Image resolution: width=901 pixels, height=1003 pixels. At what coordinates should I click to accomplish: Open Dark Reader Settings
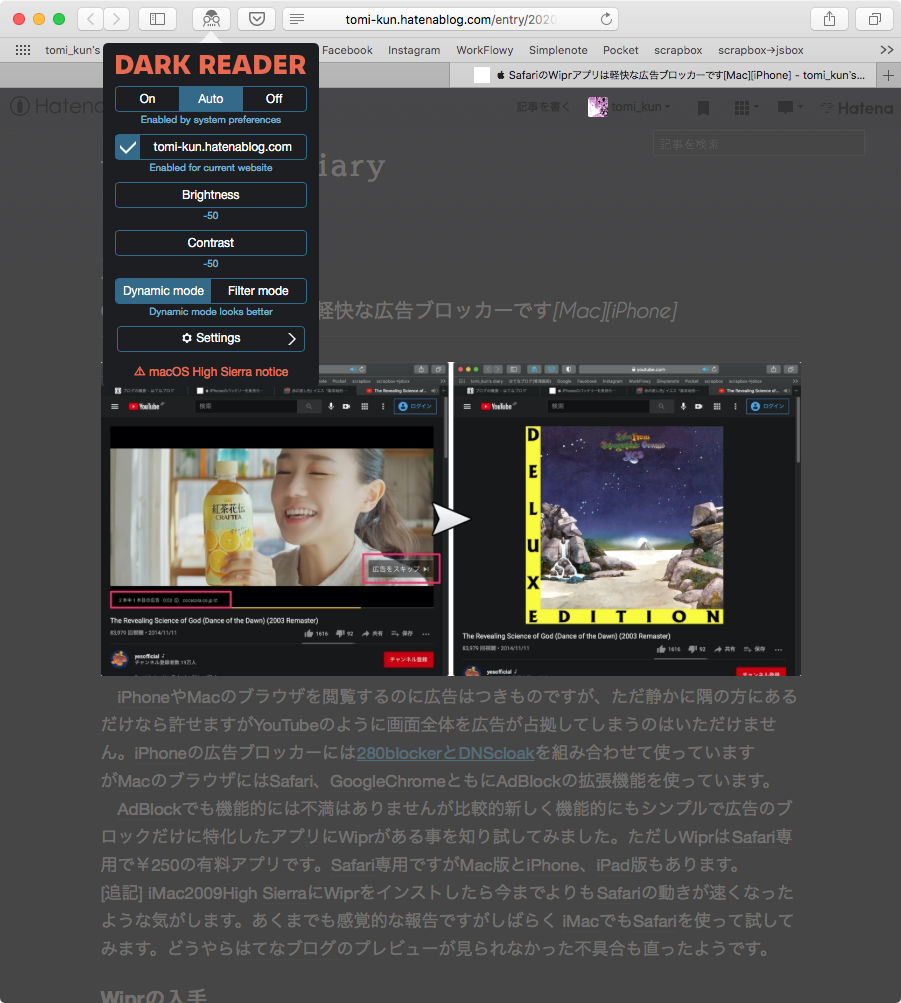coord(210,338)
